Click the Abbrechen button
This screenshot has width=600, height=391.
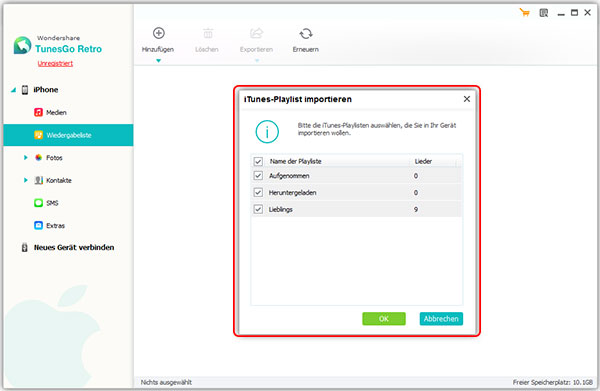tap(441, 319)
